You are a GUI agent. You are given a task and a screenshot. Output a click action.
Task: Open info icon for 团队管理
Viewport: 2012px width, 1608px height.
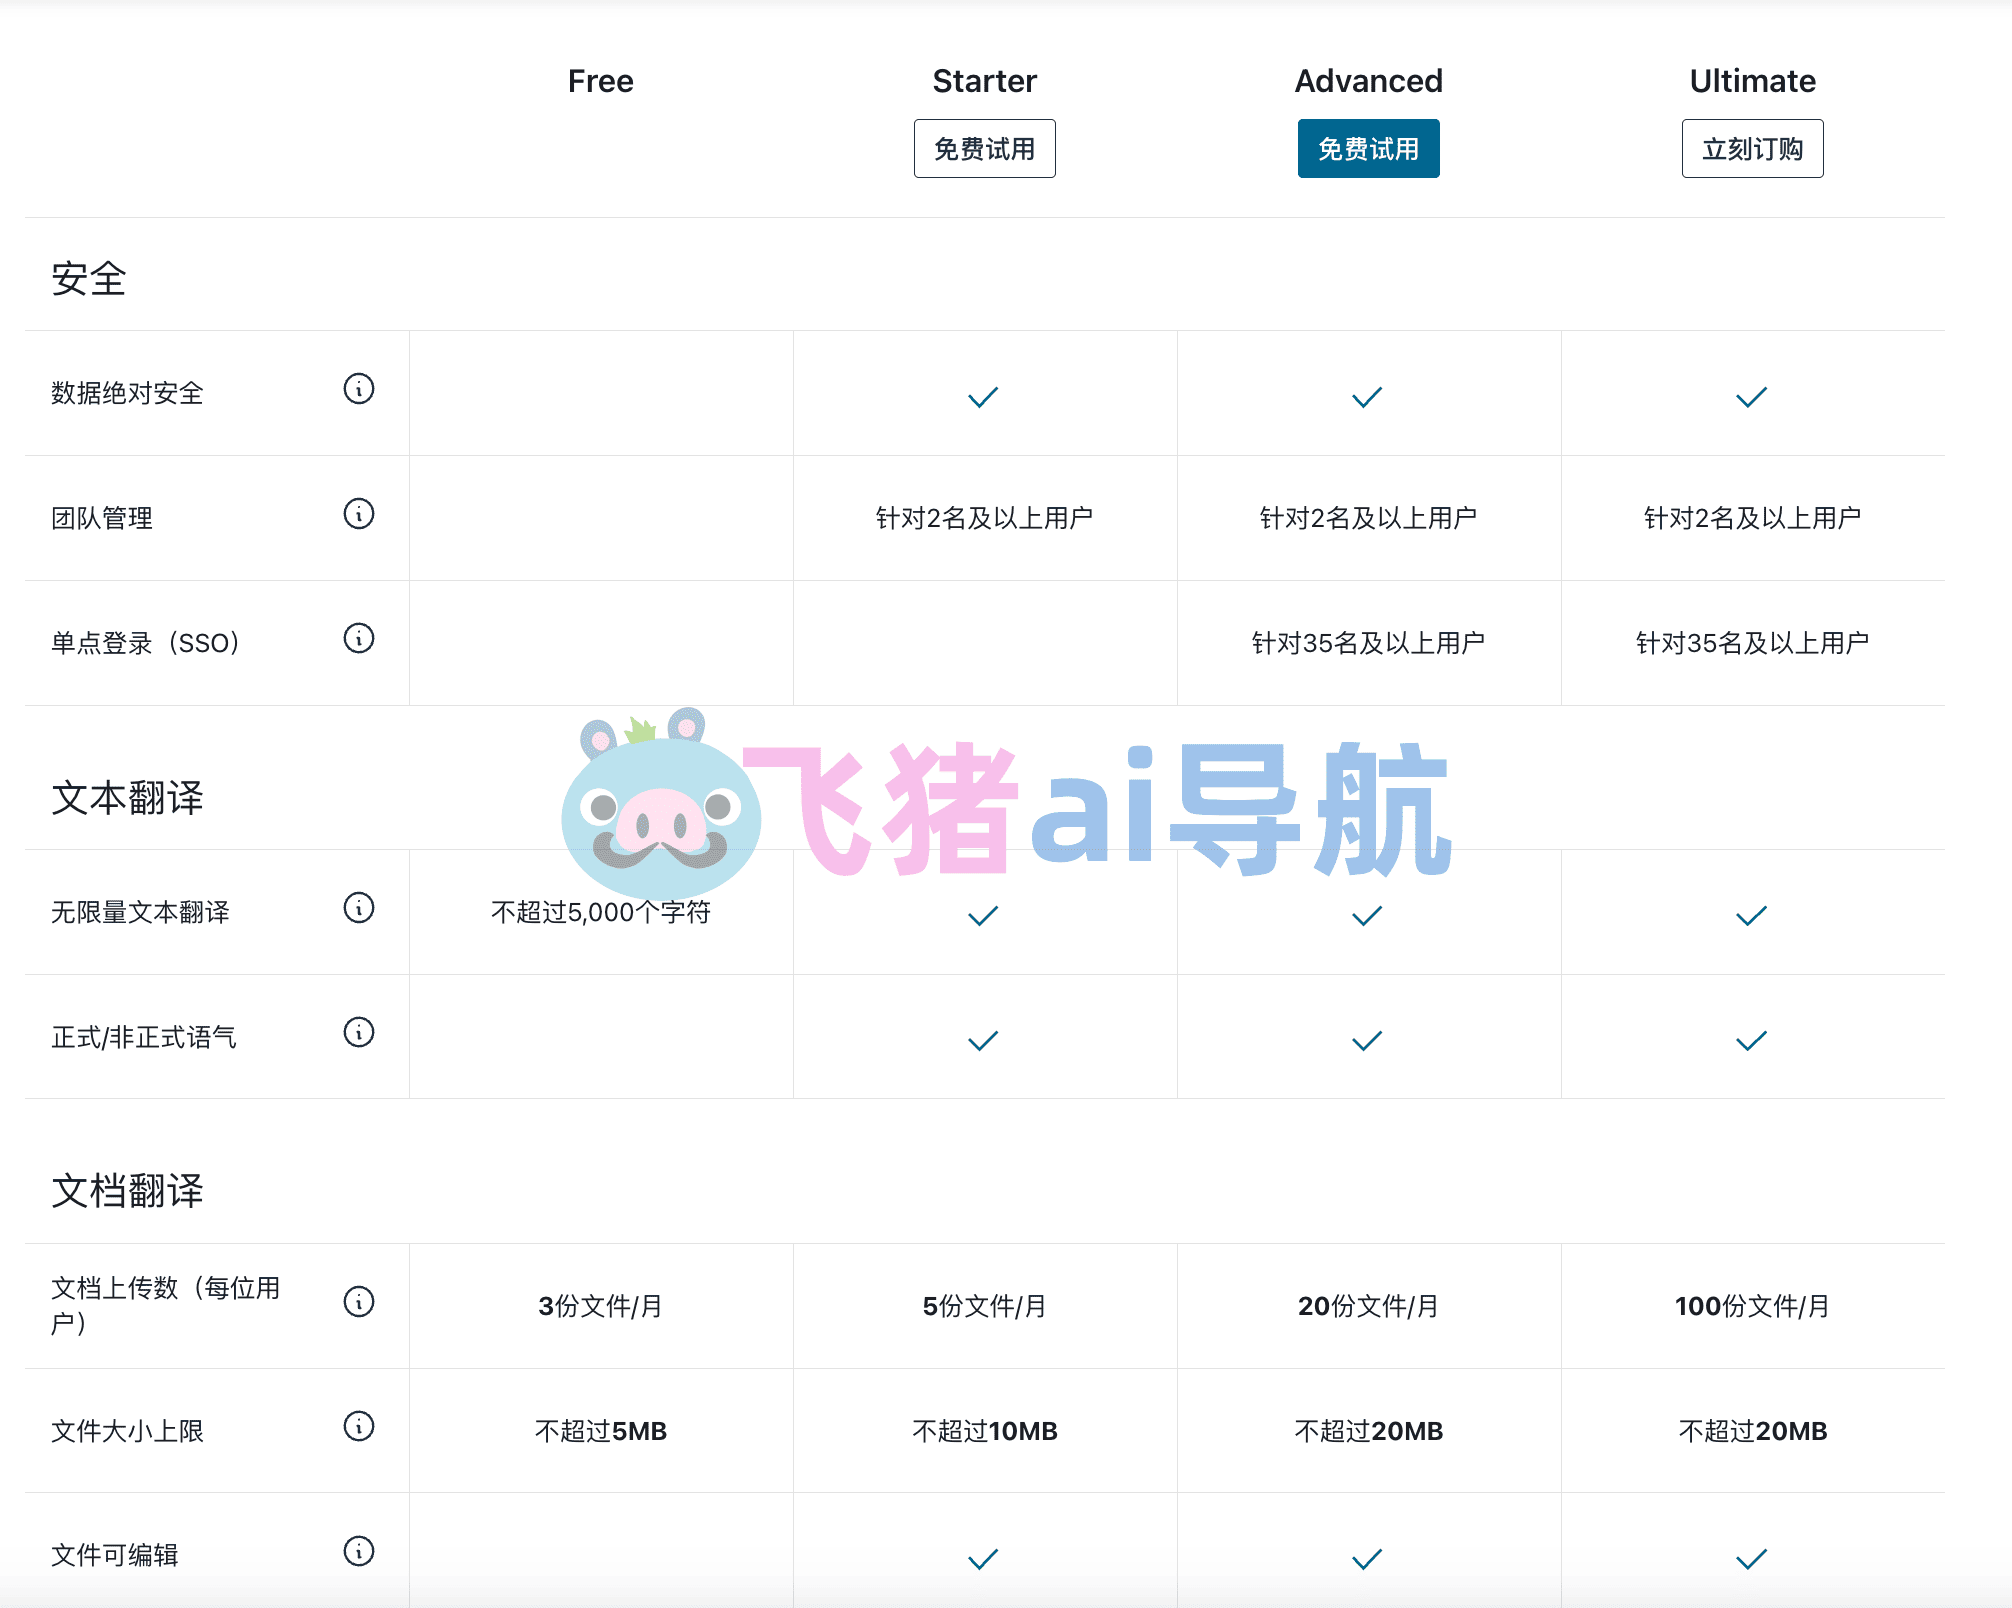[x=359, y=513]
